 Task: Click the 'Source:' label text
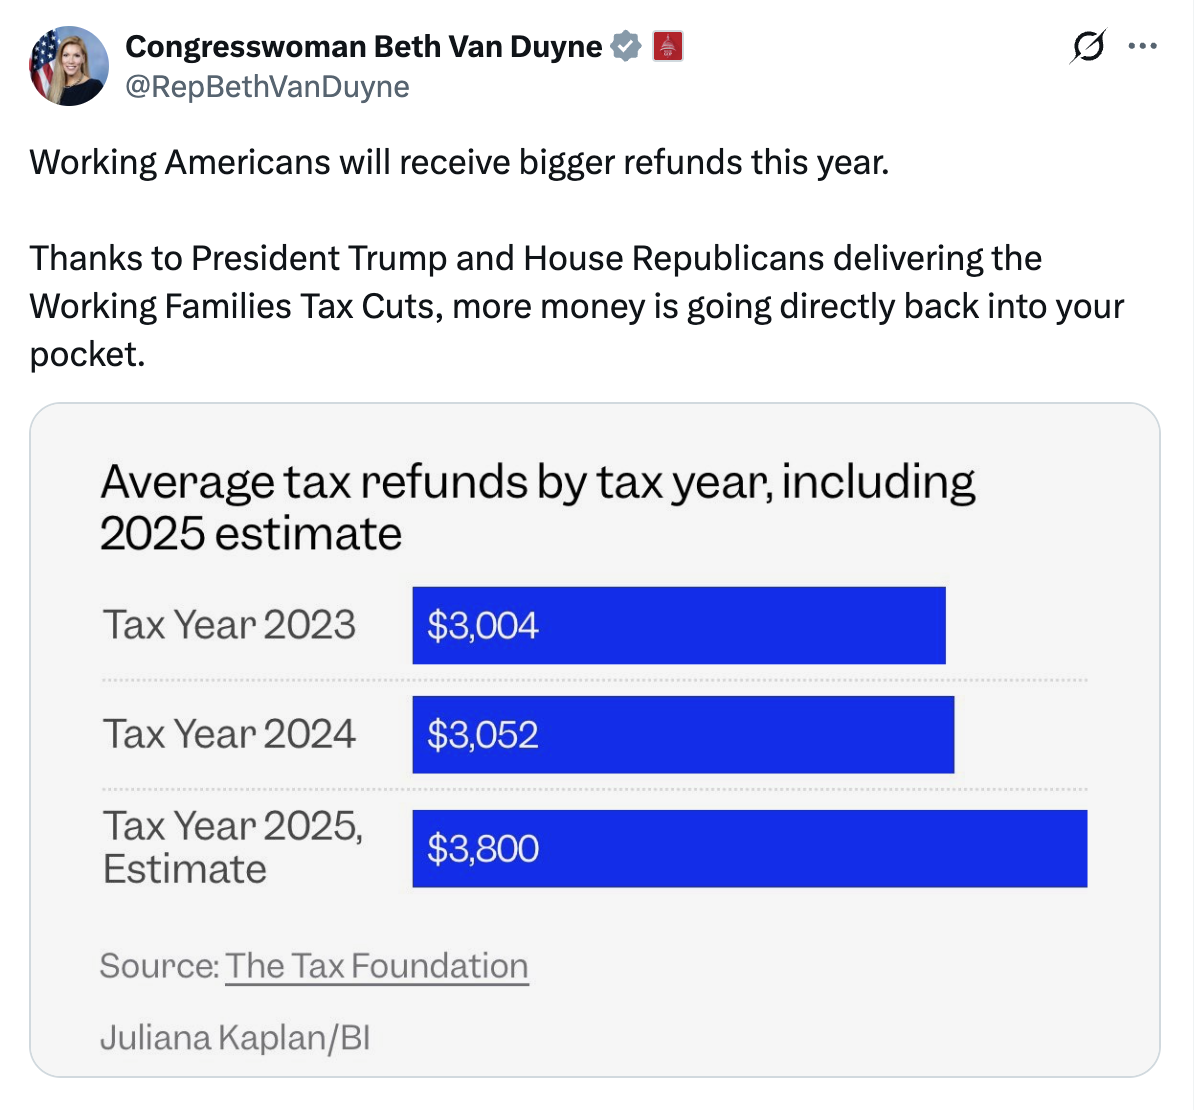(x=159, y=966)
